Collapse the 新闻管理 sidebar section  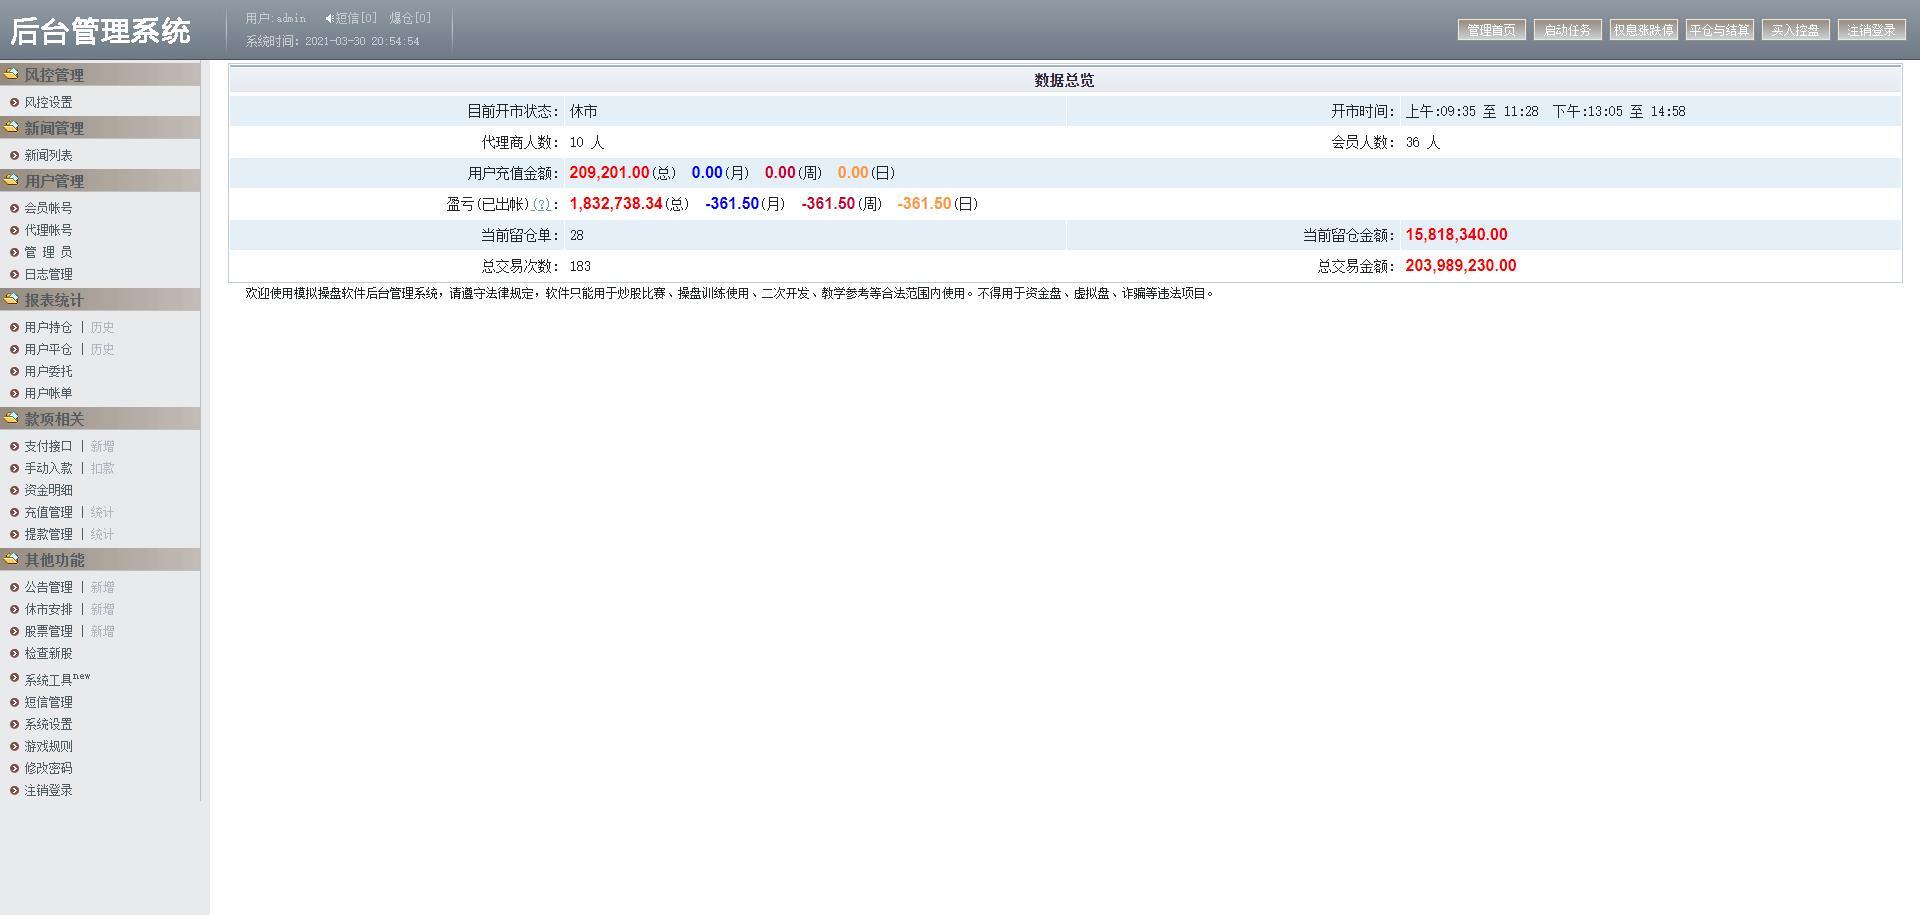(x=54, y=128)
